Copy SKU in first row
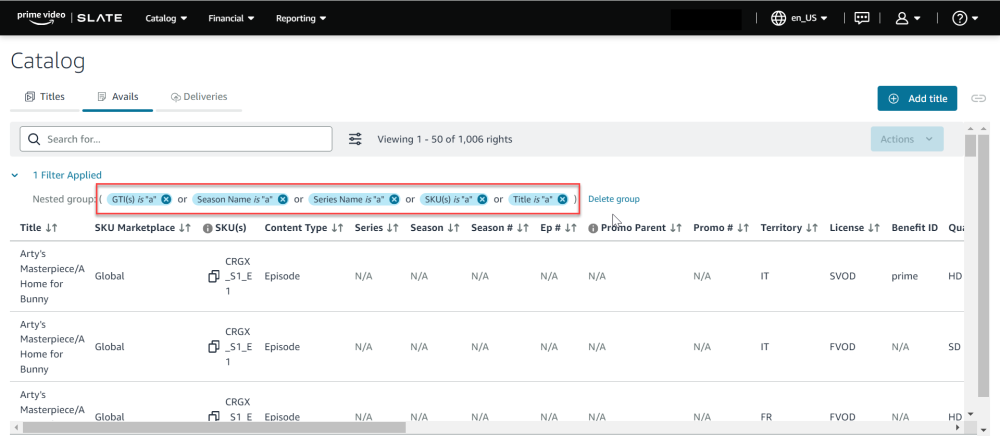 pos(213,276)
